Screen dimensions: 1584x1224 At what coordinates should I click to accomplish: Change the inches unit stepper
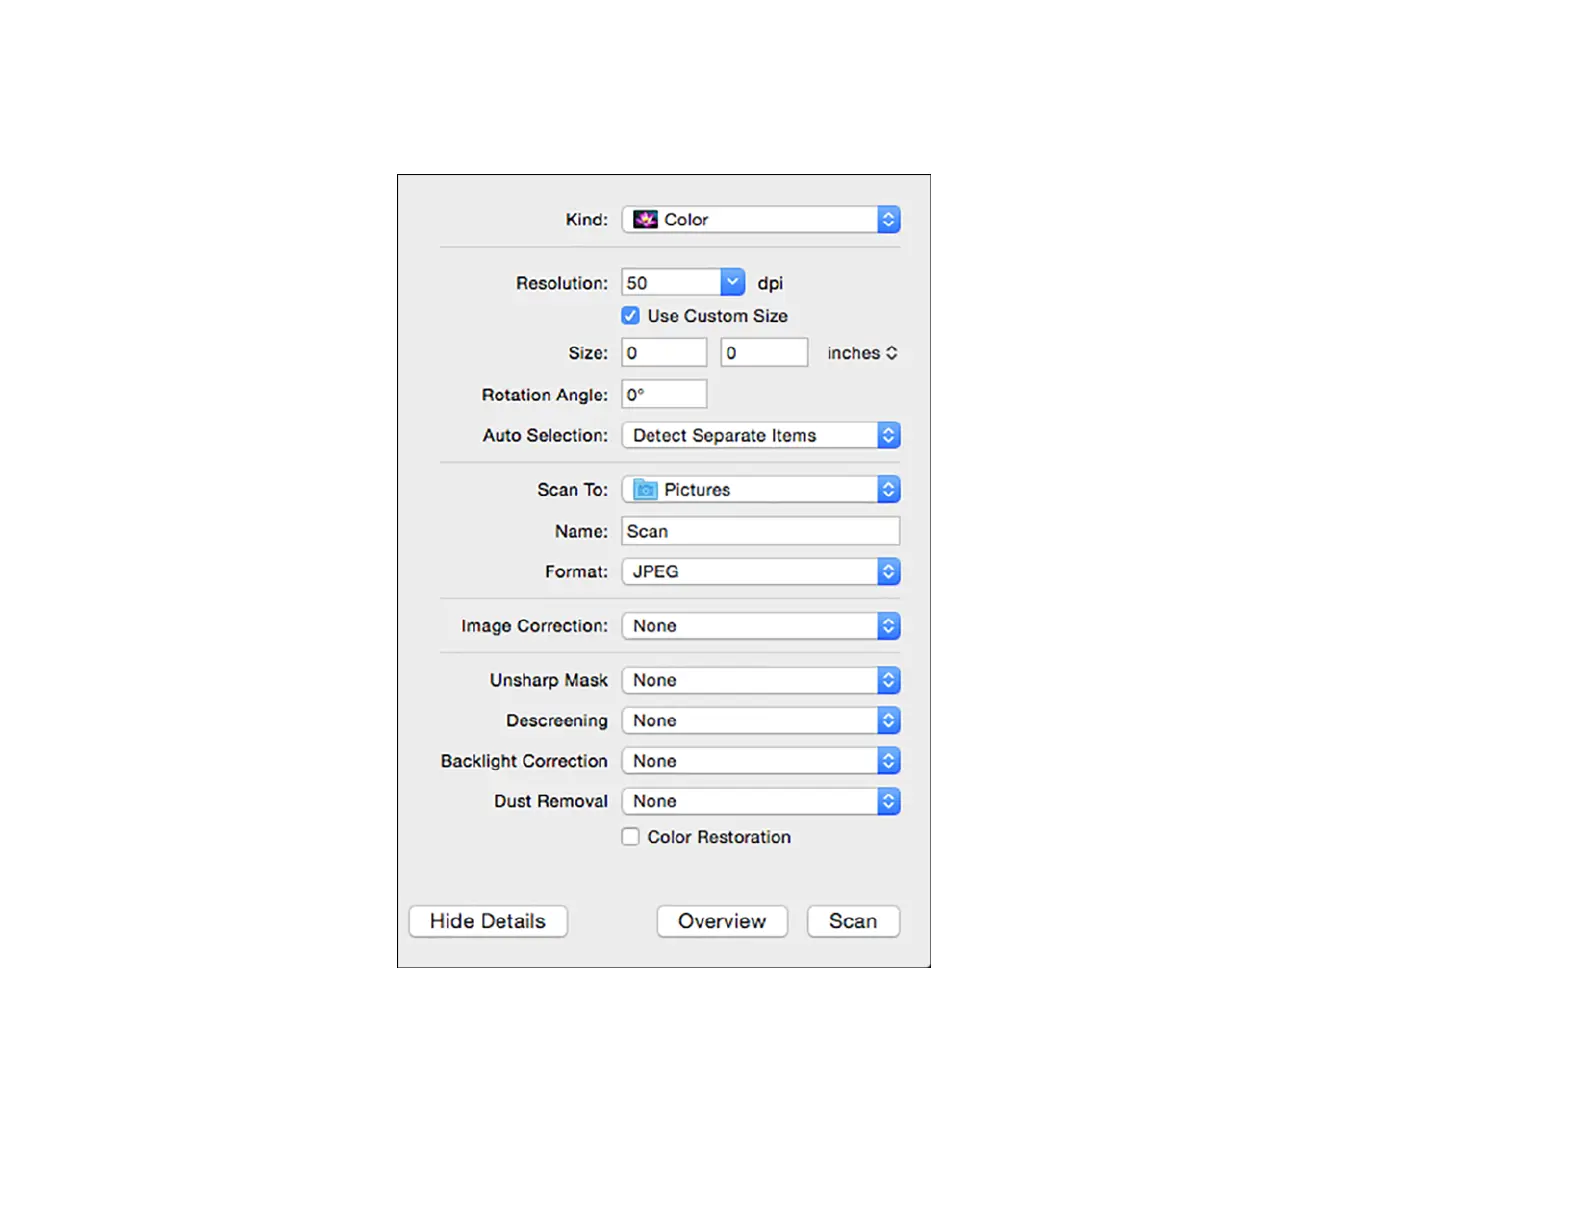(x=862, y=353)
